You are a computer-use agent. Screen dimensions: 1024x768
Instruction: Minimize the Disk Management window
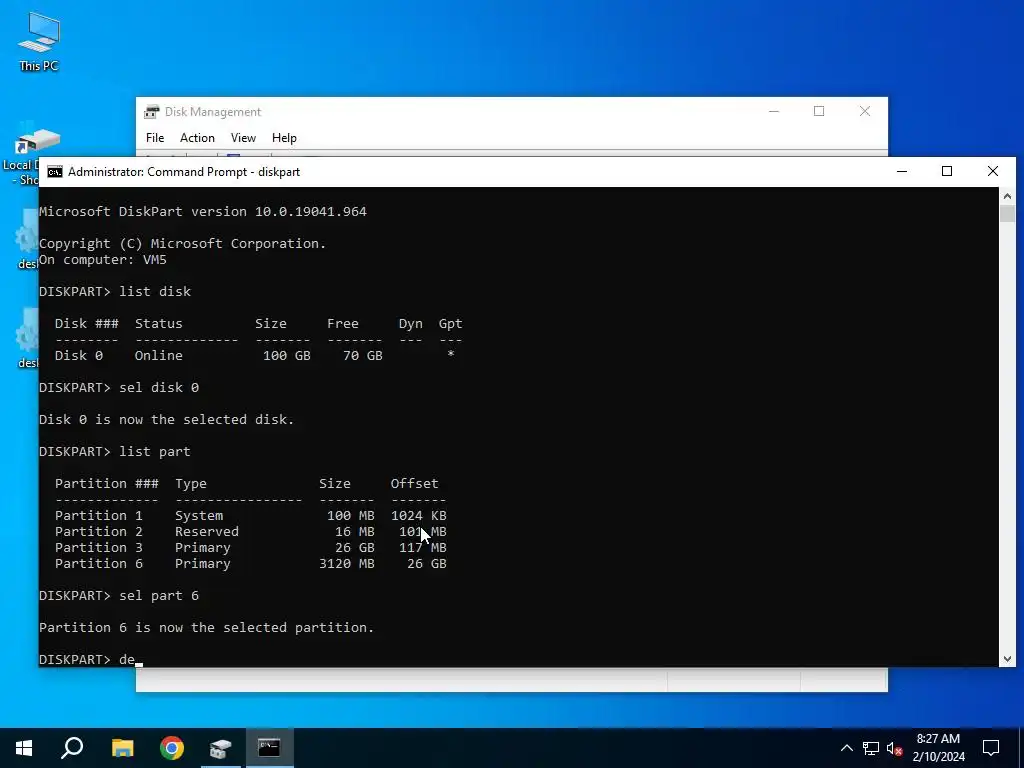pos(774,112)
